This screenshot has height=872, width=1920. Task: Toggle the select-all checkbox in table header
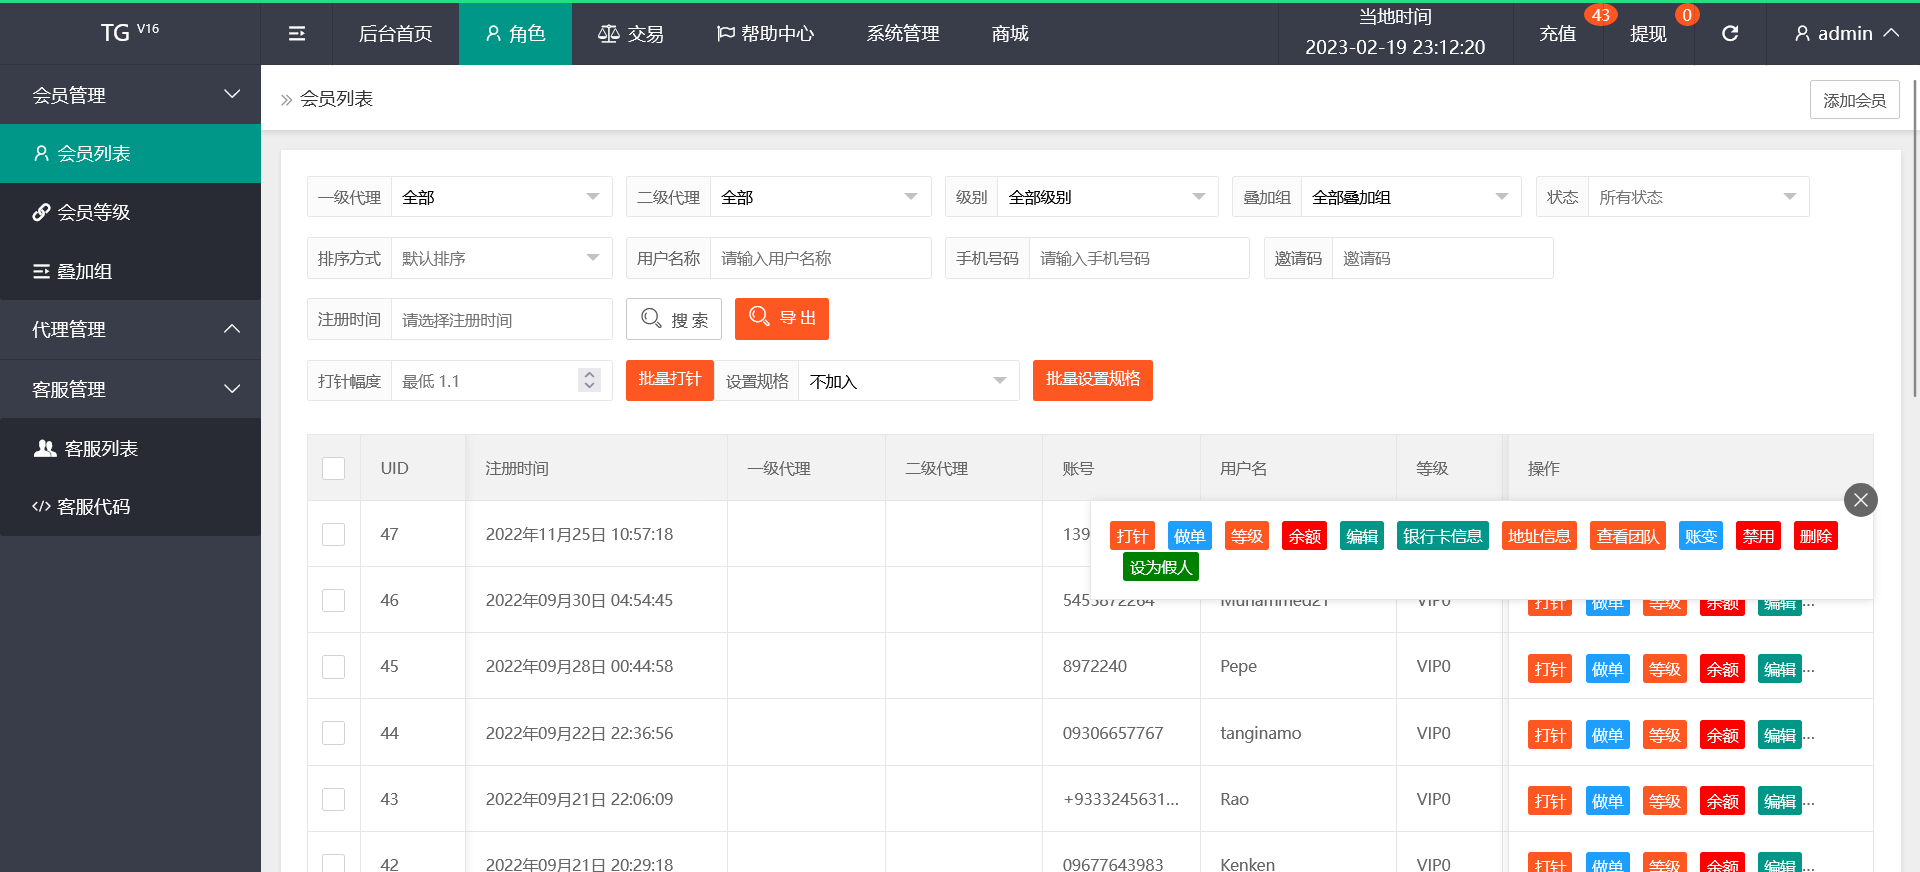coord(334,468)
